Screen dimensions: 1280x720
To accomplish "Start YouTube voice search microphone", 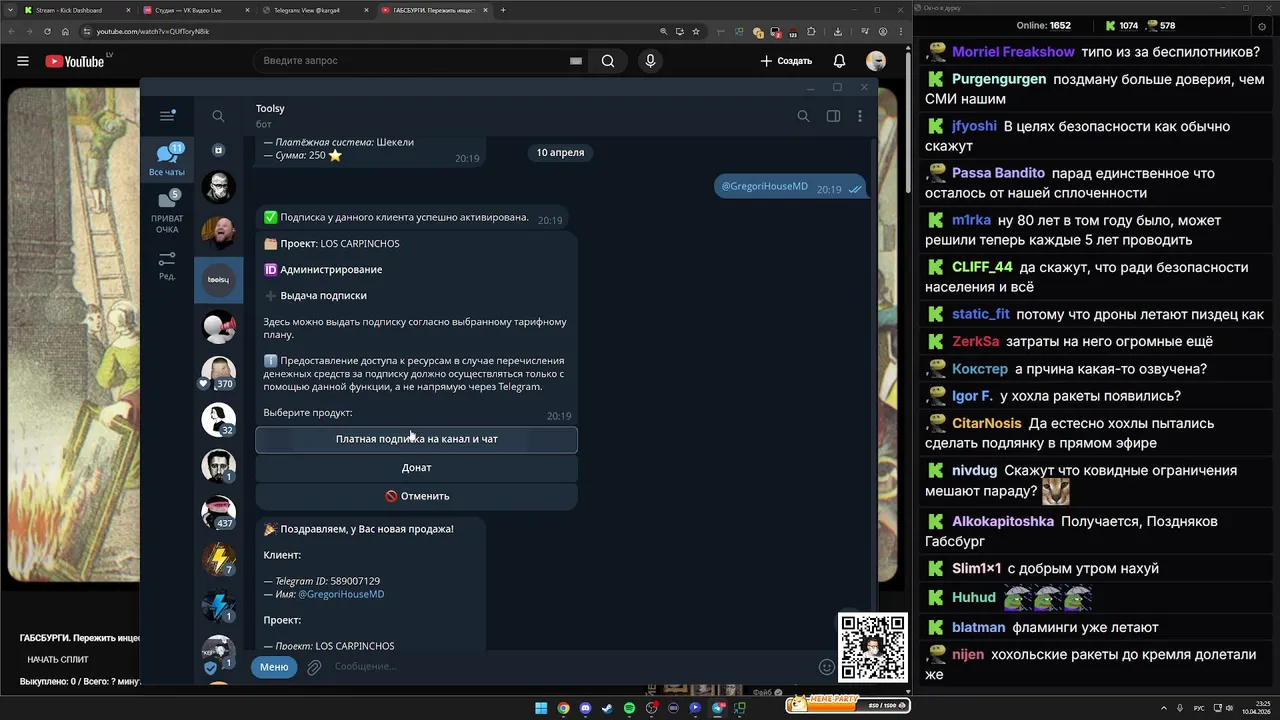I will [650, 61].
